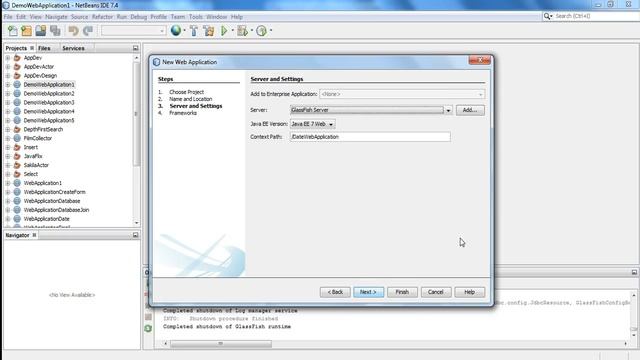Image resolution: width=640 pixels, height=360 pixels.
Task: Minimize the Navigator panel window
Action: tap(136, 235)
